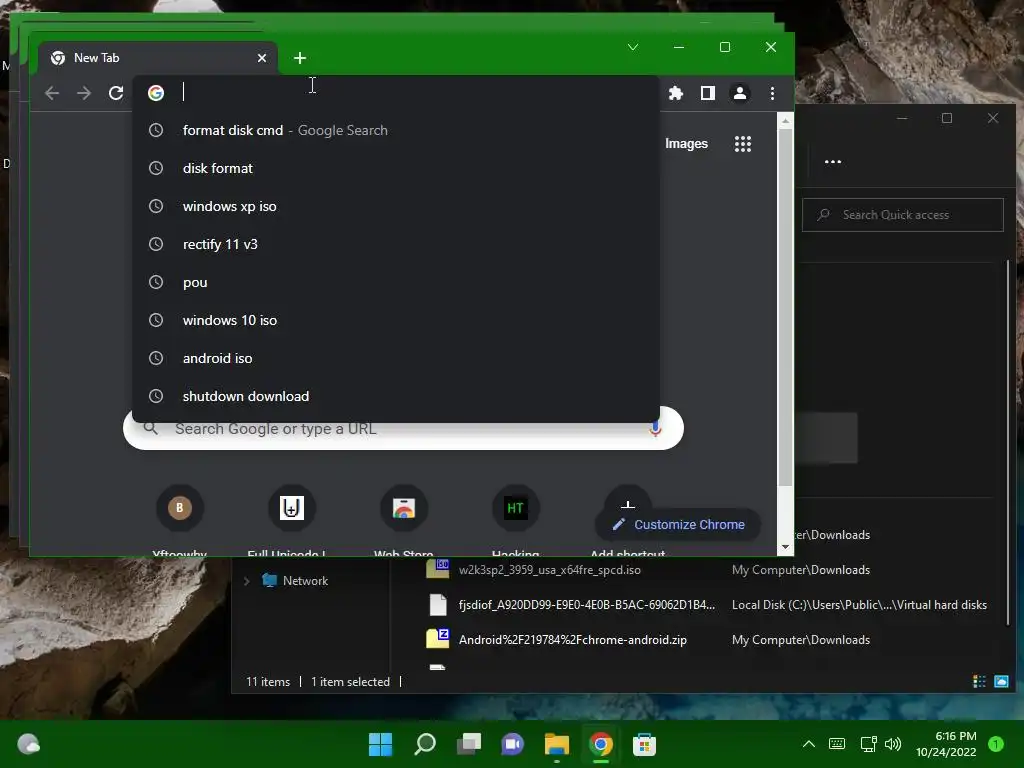1024x768 pixels.
Task: Click the Add shortcut plus tile
Action: pos(628,503)
